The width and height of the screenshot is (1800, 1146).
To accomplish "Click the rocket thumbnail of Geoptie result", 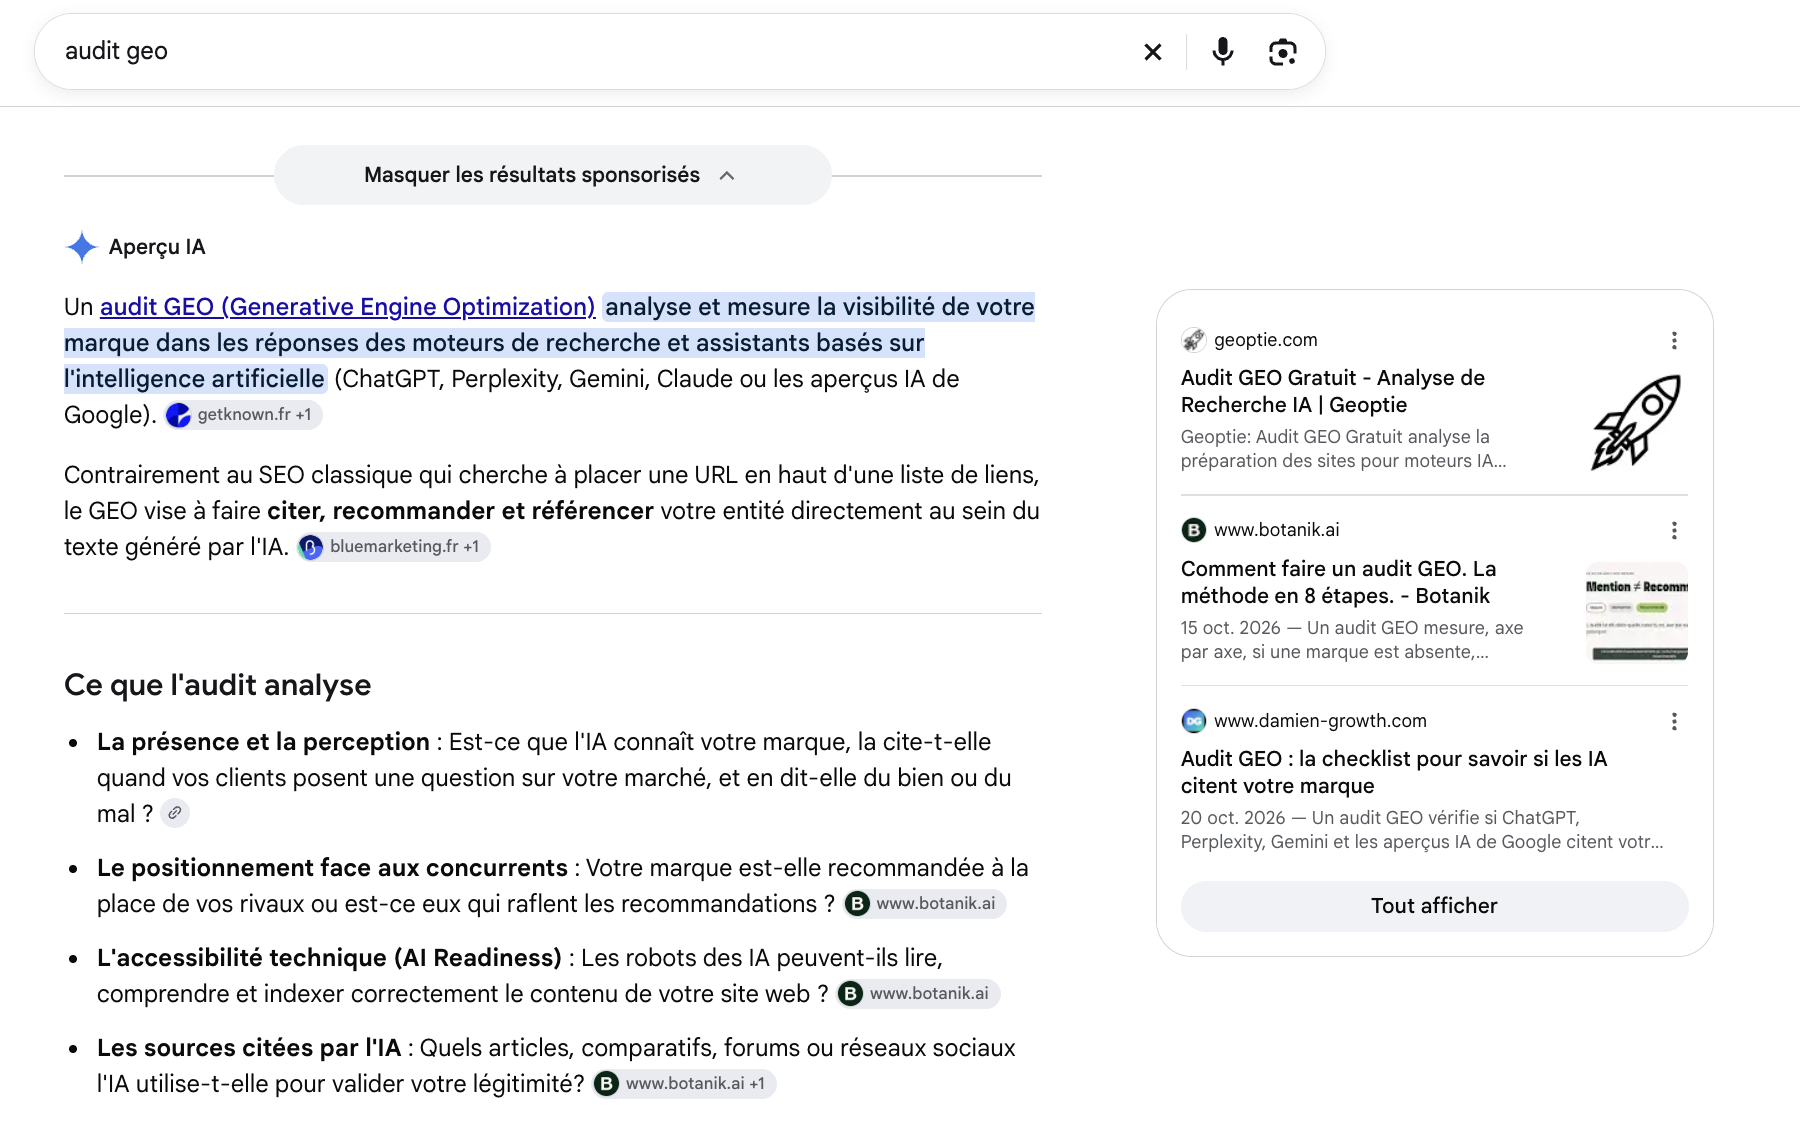I will pos(1636,421).
